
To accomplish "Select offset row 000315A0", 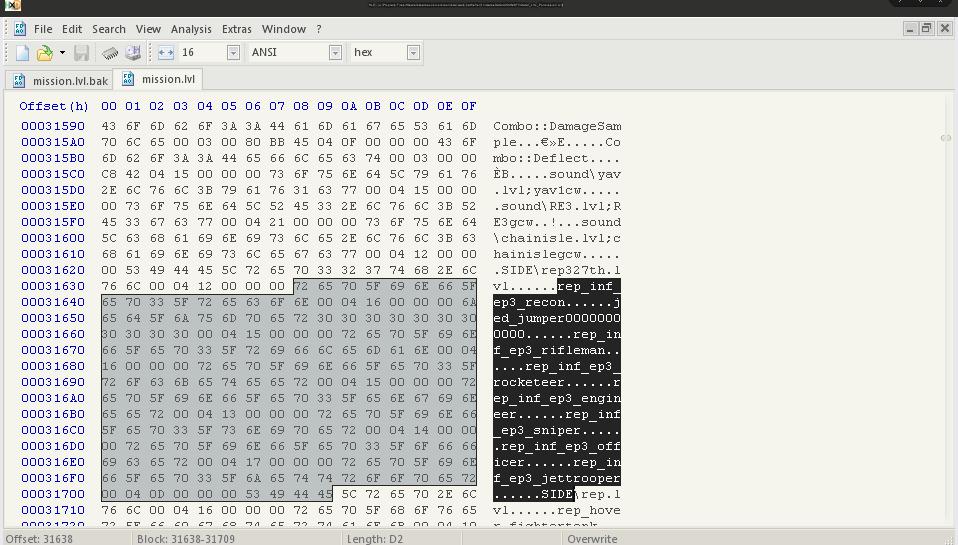I will pyautogui.click(x=53, y=142).
